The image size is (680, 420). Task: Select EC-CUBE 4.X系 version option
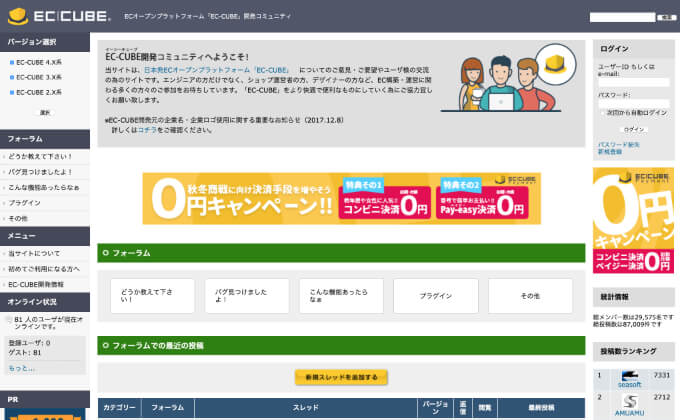coord(39,62)
